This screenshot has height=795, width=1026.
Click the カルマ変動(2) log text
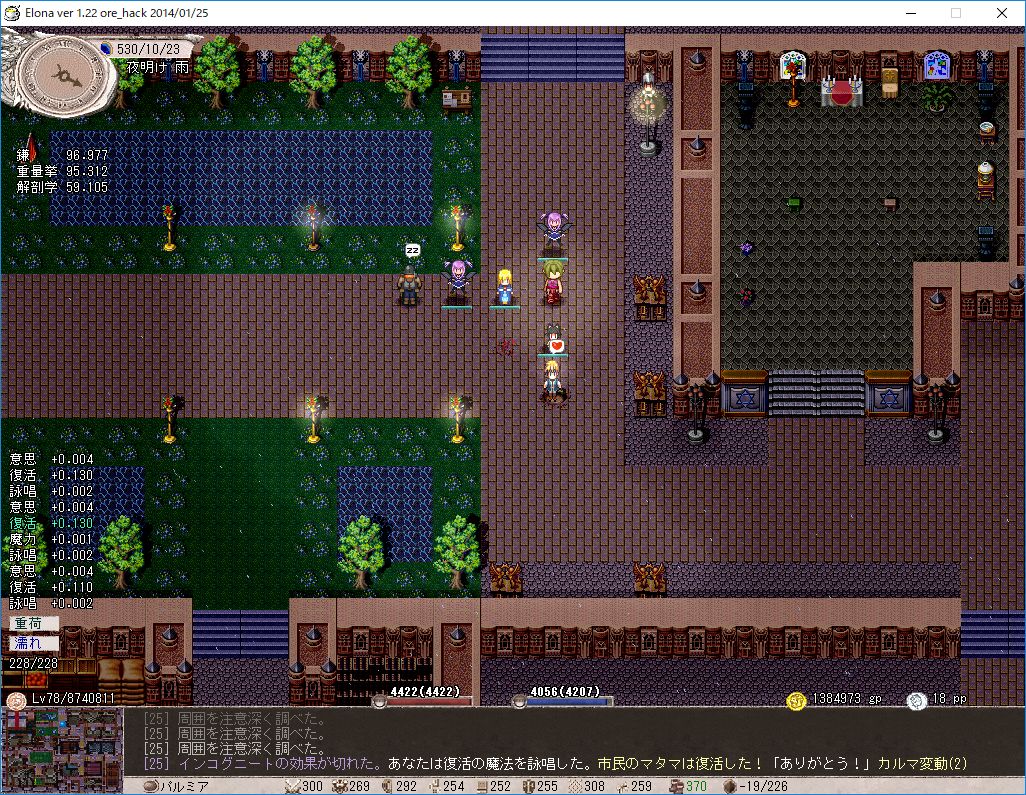[922, 764]
